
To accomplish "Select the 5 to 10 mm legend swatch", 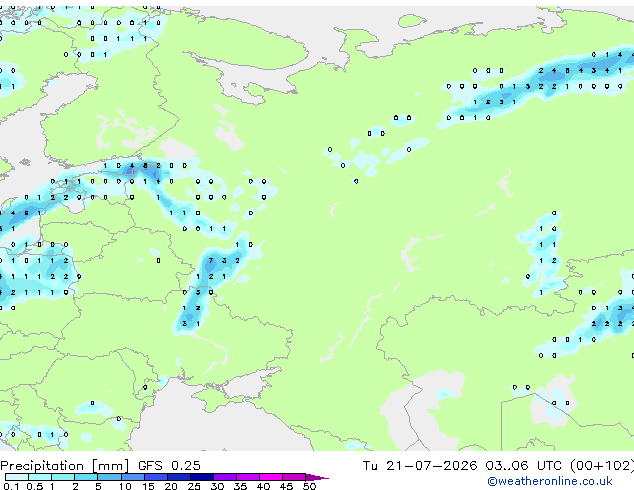I will 109,477.
